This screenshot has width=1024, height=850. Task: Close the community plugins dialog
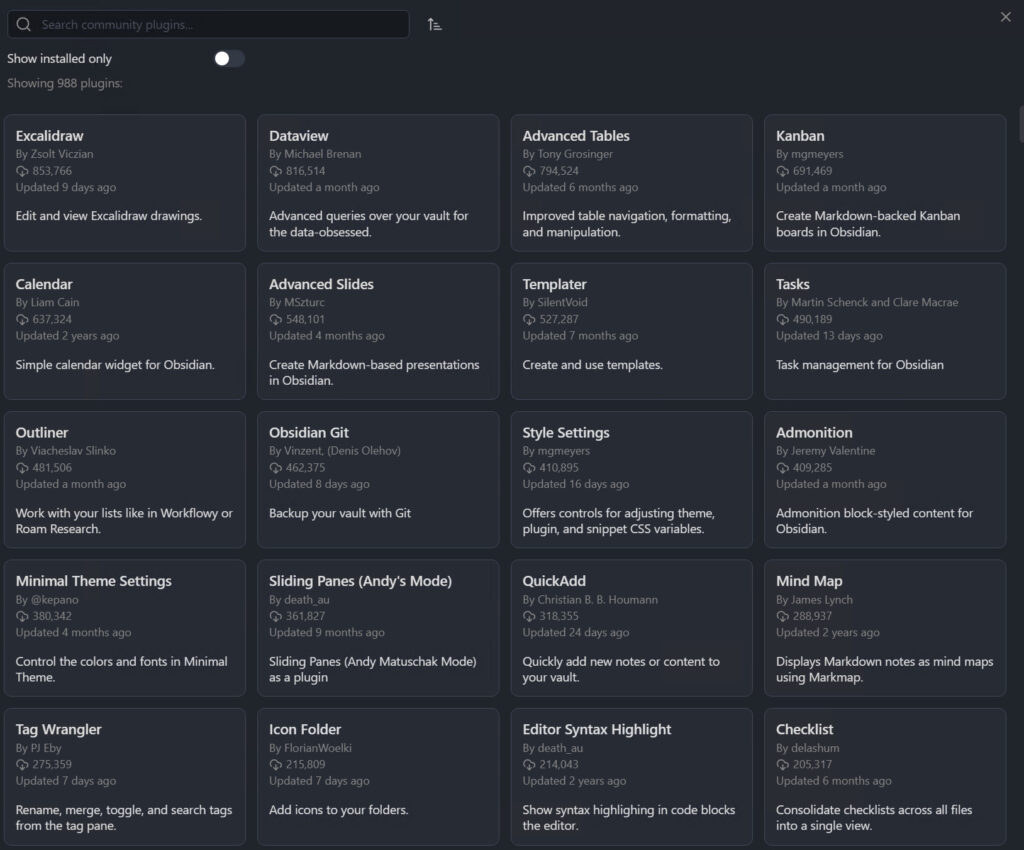click(1005, 17)
